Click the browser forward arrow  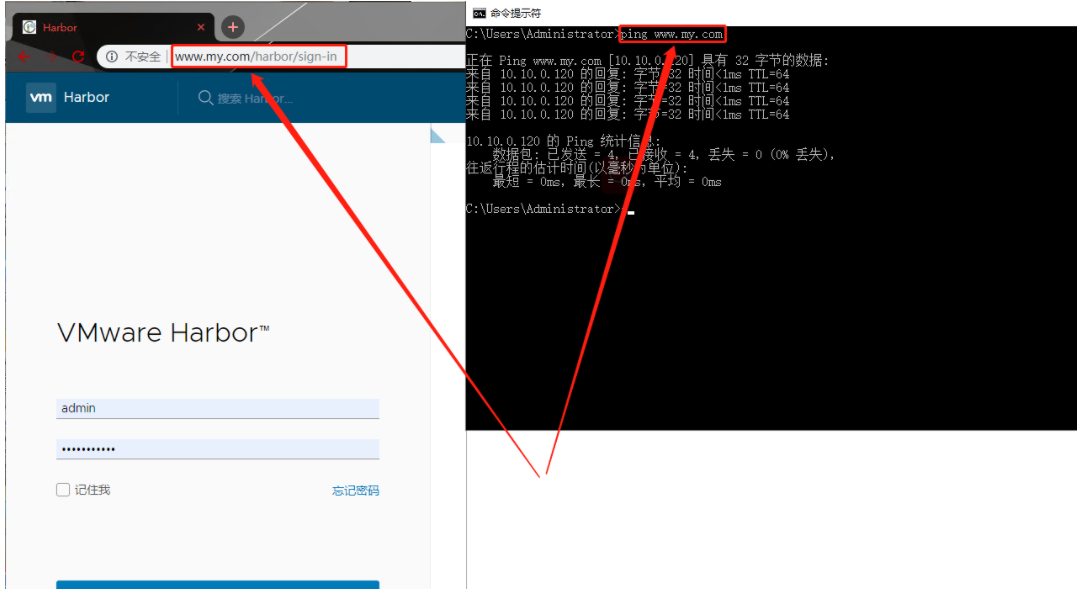52,56
